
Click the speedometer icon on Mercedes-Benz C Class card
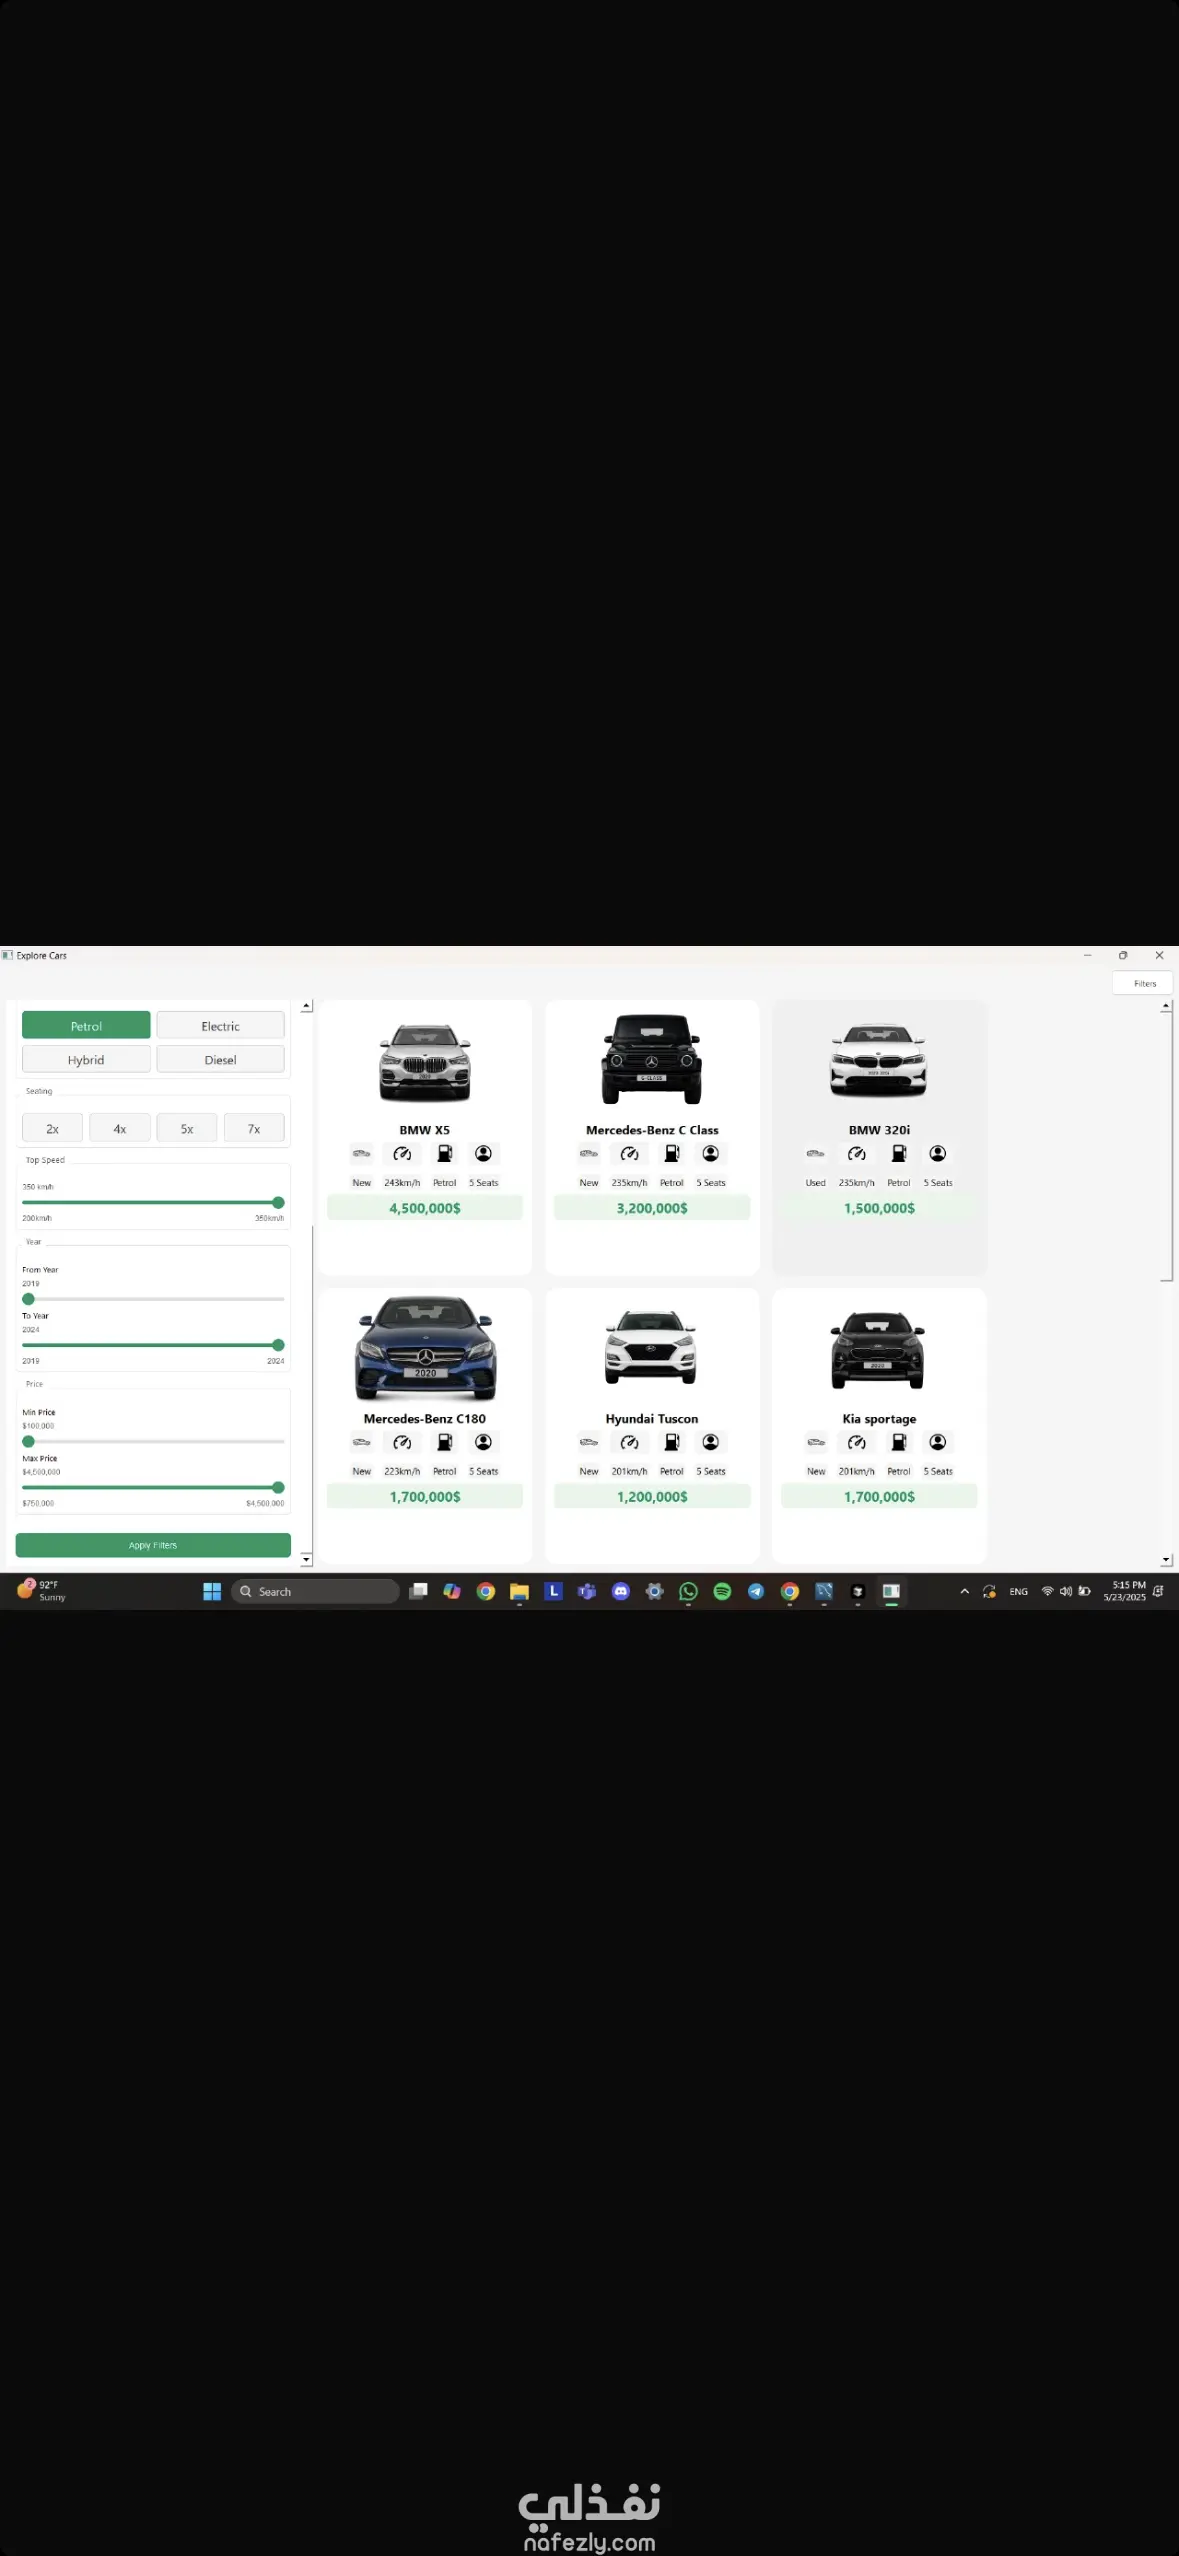tap(629, 1154)
